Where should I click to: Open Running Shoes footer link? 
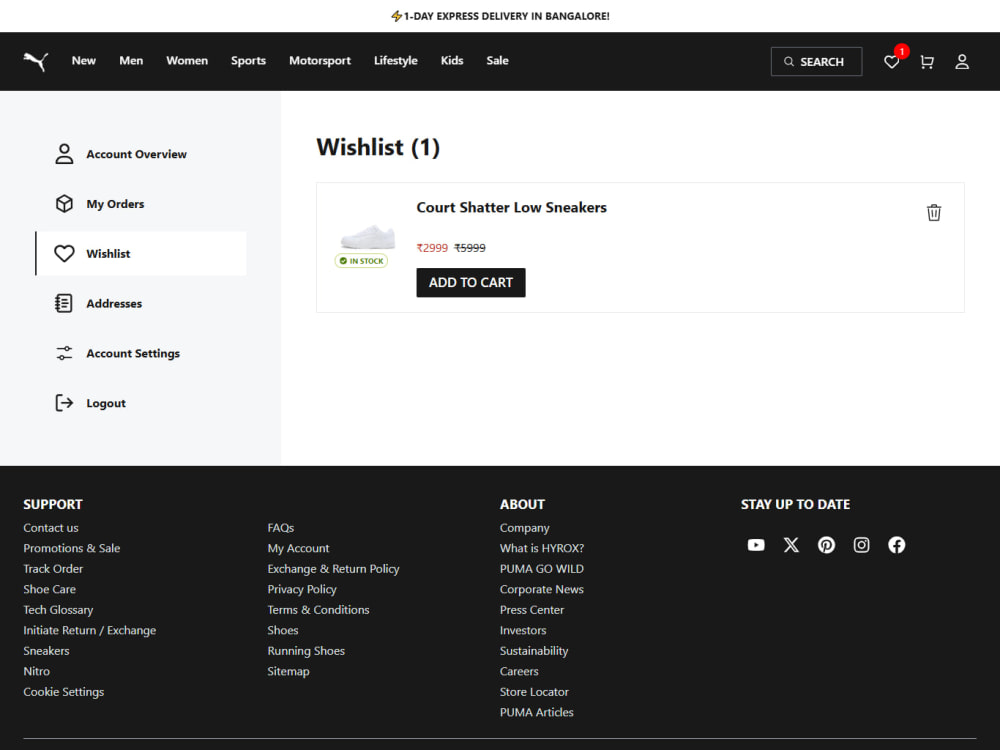(306, 651)
